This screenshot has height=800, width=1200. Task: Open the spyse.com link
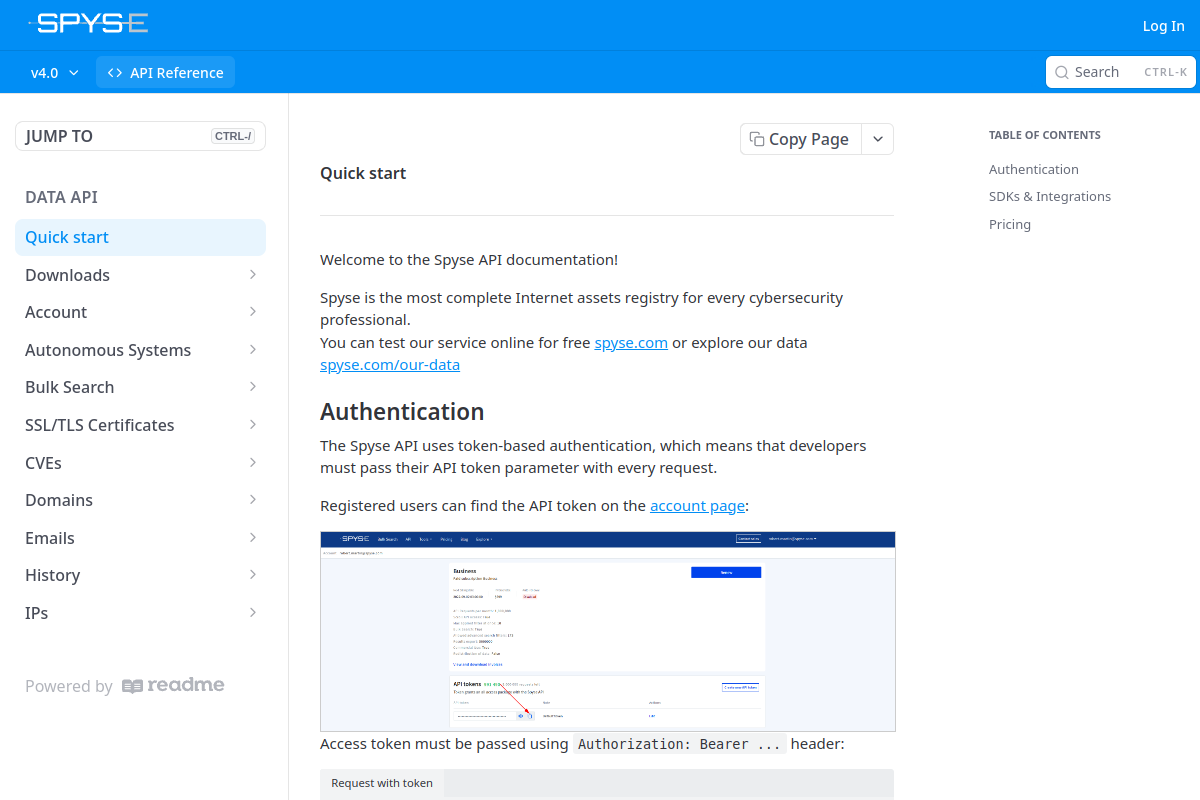[631, 342]
